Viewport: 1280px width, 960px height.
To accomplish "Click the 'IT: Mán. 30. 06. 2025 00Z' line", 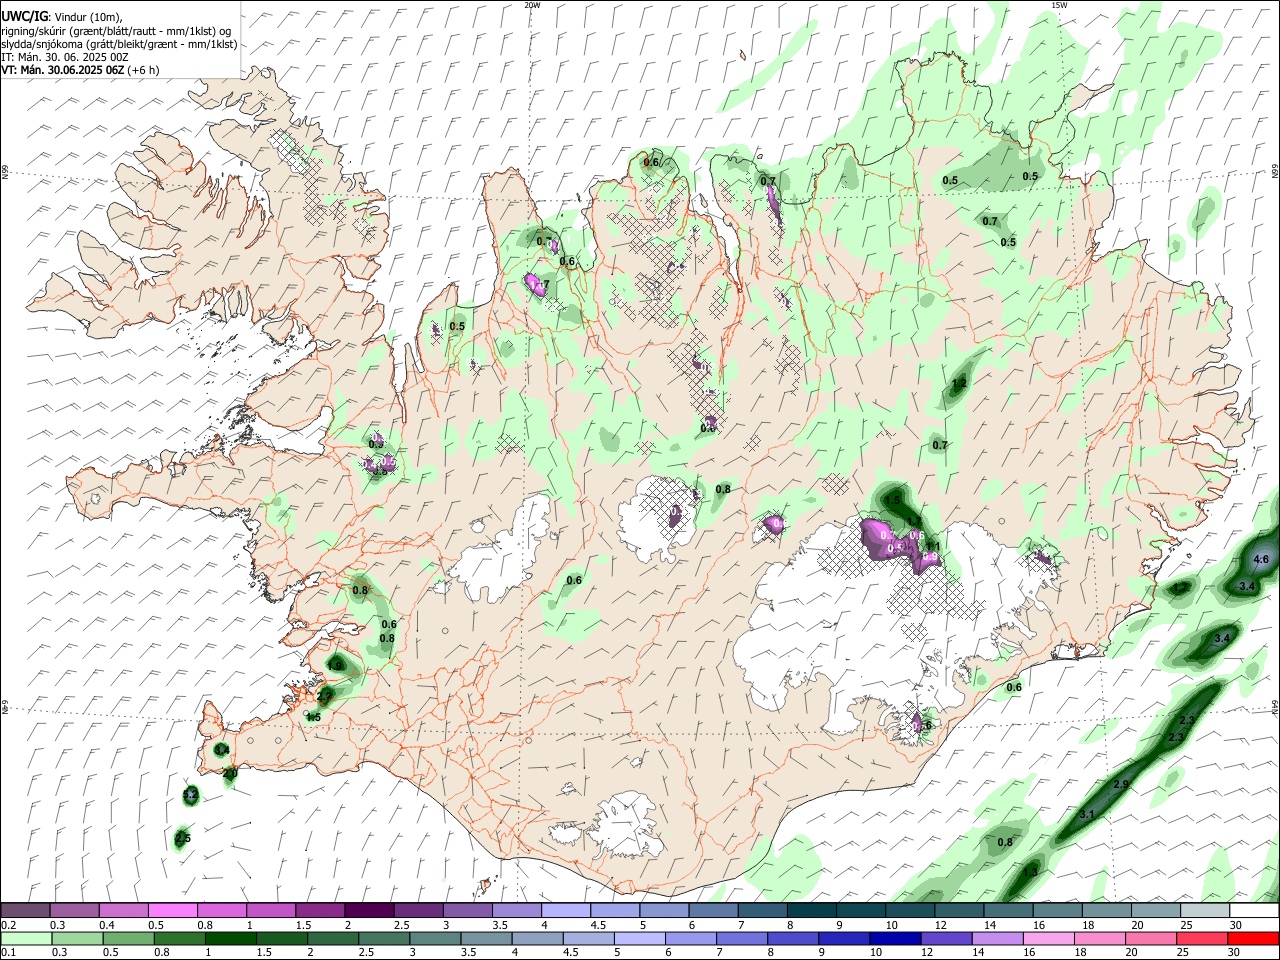I will tap(65, 57).
